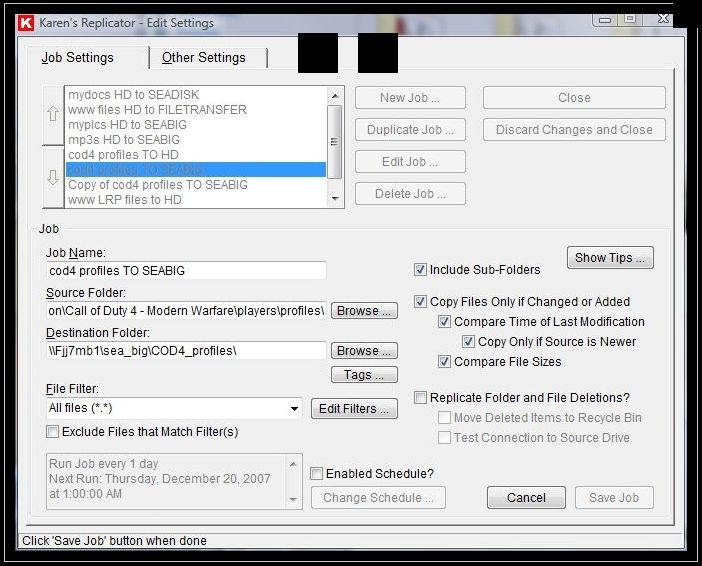Image resolution: width=702 pixels, height=566 pixels.
Task: Open the Other Settings tab
Action: point(204,58)
